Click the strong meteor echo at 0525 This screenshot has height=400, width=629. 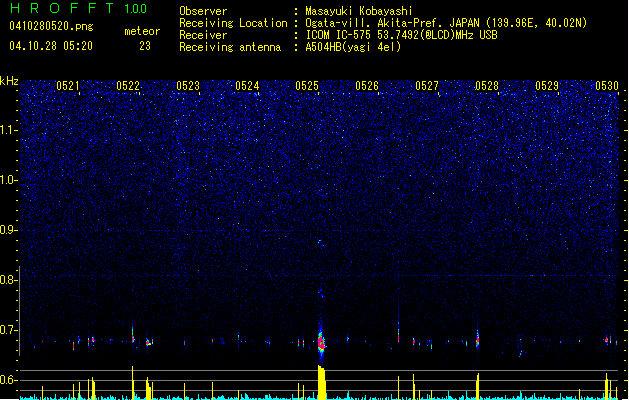pyautogui.click(x=321, y=343)
